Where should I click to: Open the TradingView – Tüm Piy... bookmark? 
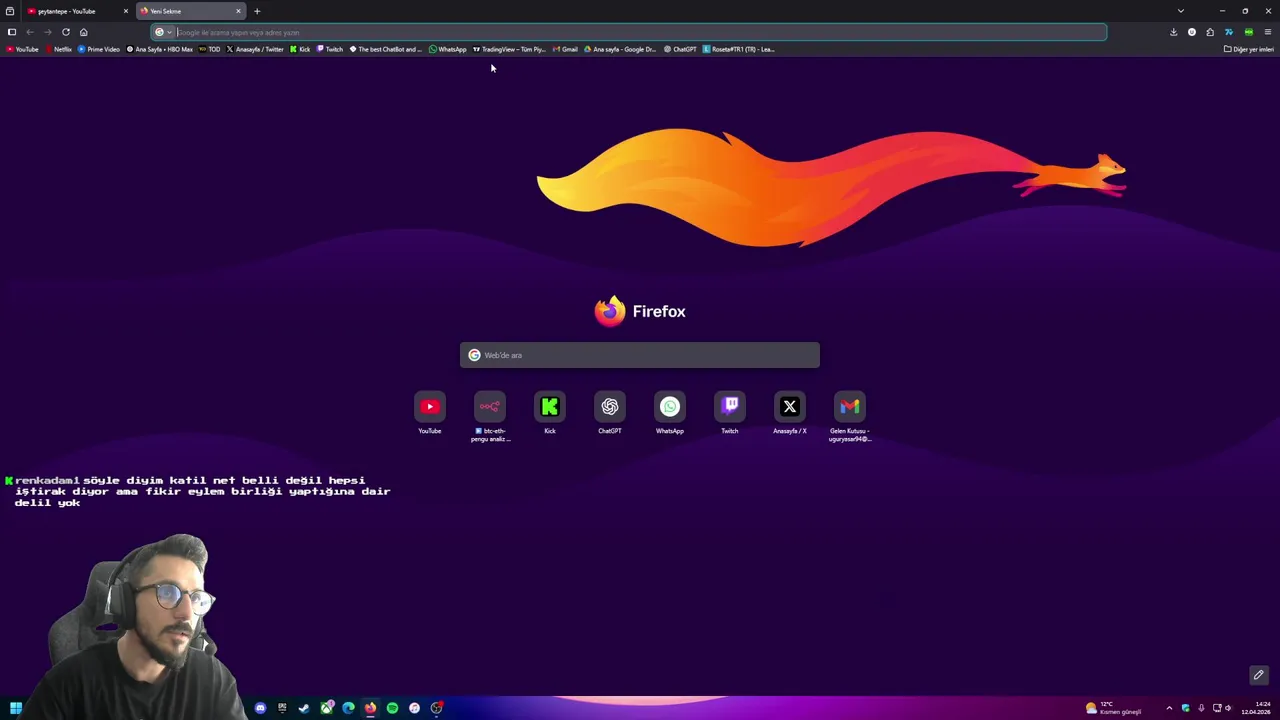(509, 49)
